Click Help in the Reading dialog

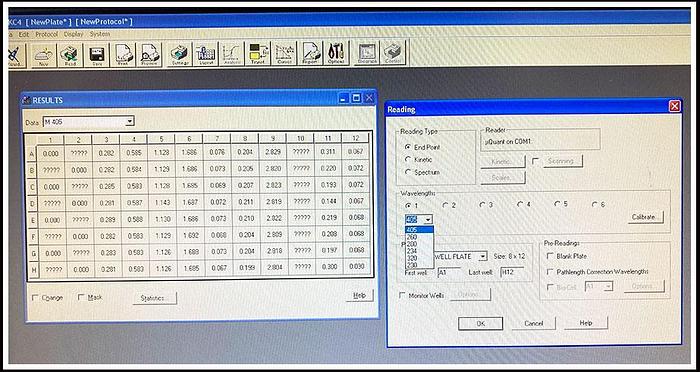pos(586,323)
